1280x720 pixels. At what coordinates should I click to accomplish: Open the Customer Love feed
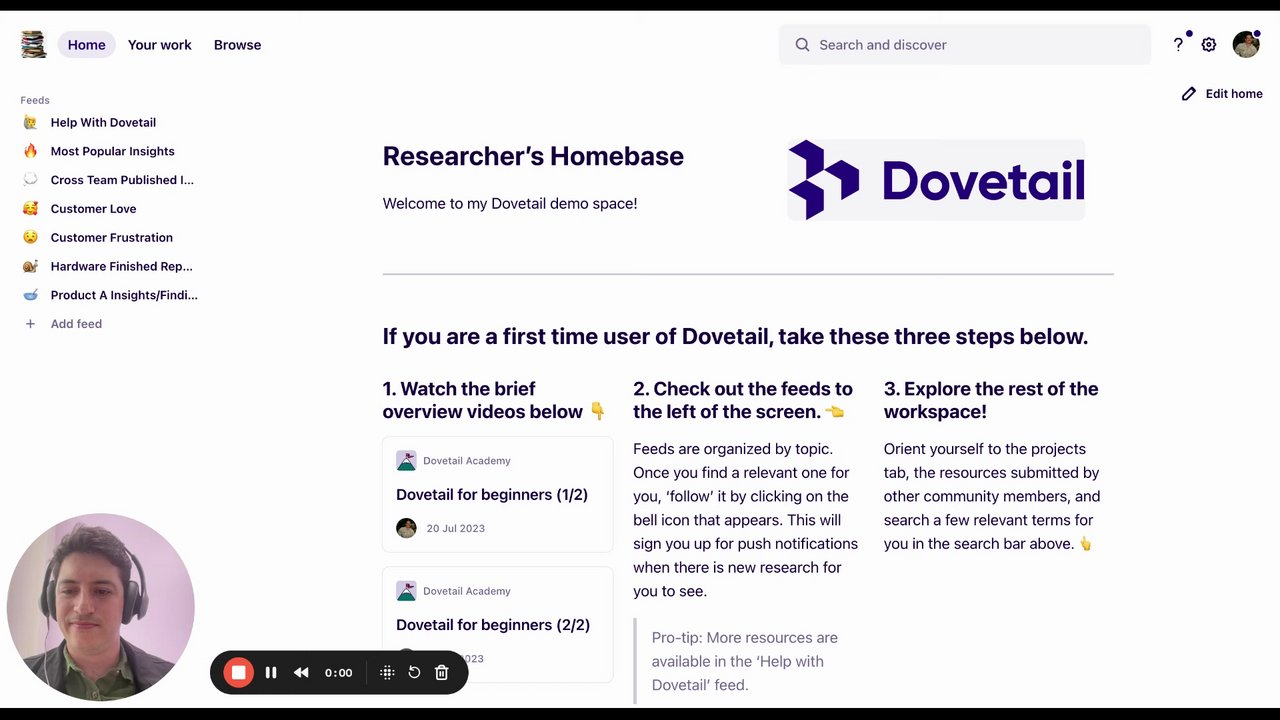[x=93, y=209]
